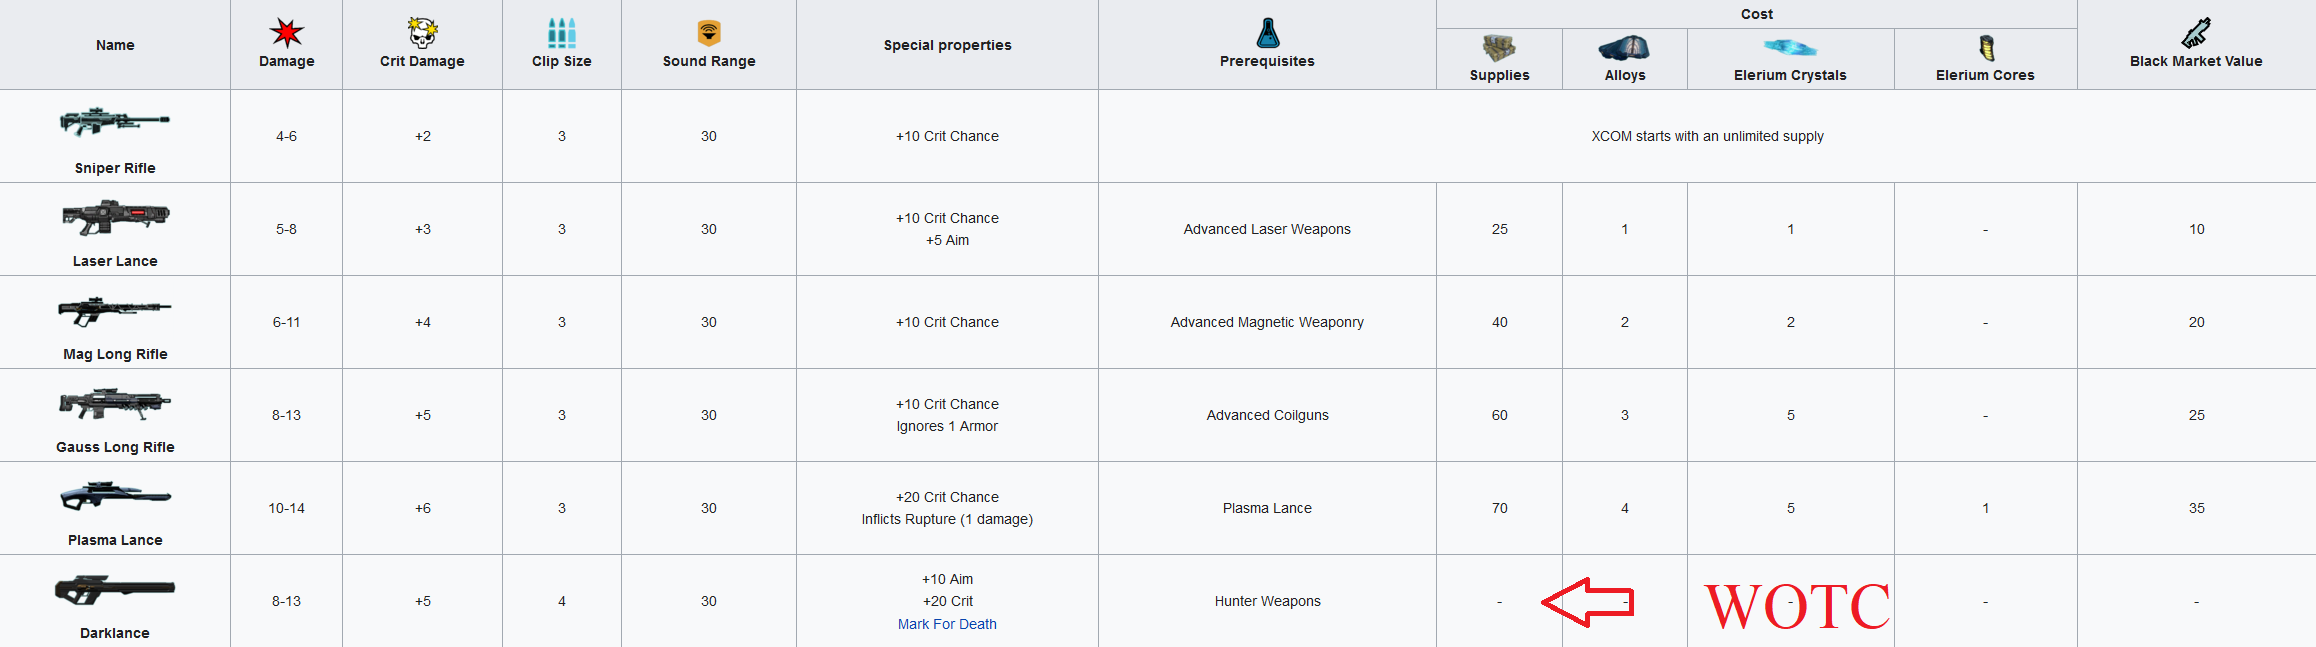Click the Gauss Long Rifle image

(115, 403)
